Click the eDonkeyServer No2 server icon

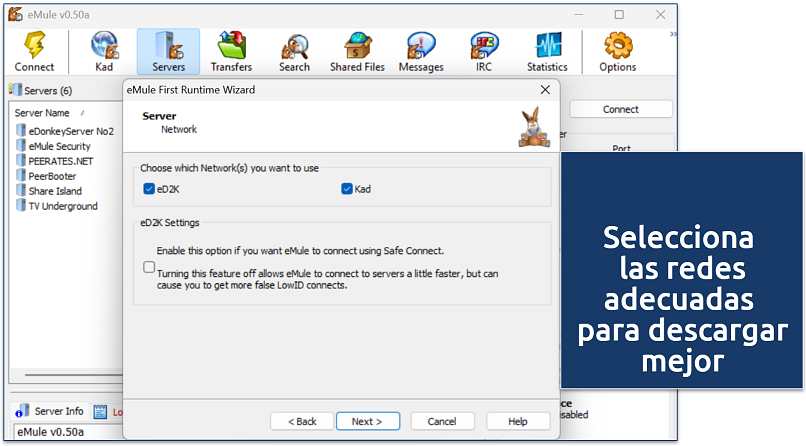pyautogui.click(x=21, y=130)
